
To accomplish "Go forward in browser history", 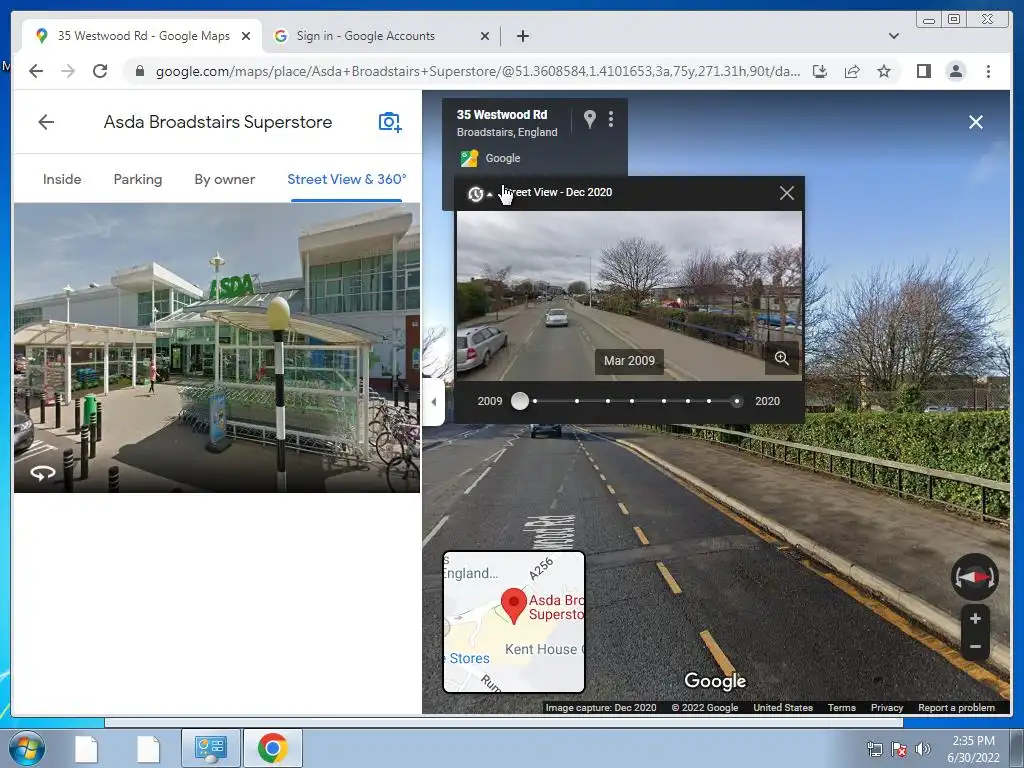I will click(x=68, y=71).
